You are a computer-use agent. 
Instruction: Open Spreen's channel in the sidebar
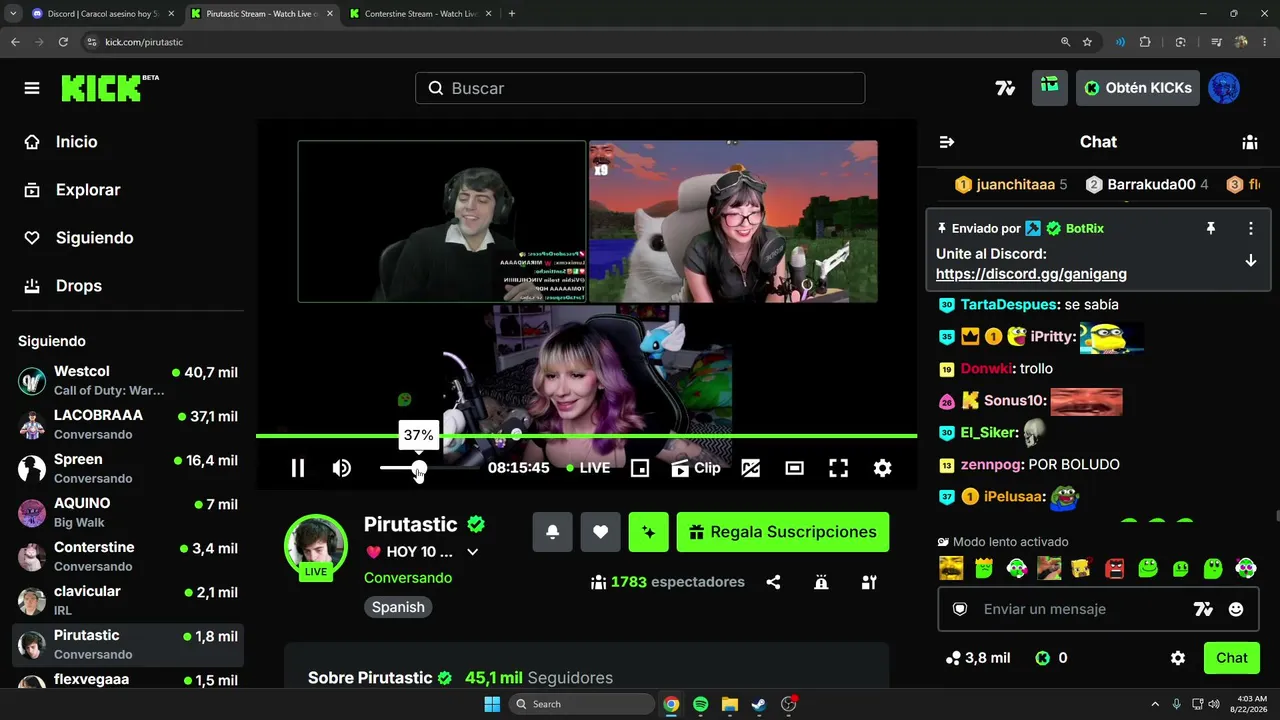[127, 469]
